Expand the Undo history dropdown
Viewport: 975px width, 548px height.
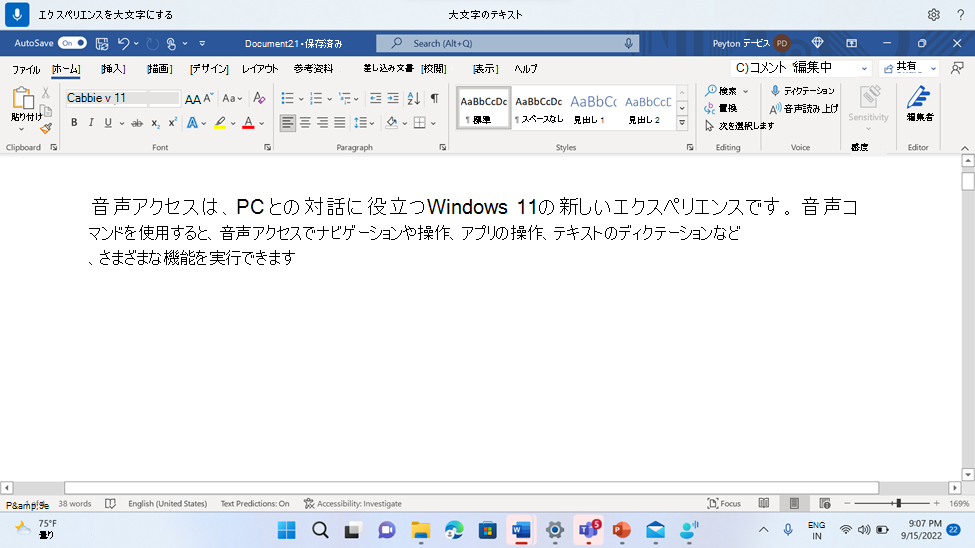pyautogui.click(x=136, y=44)
